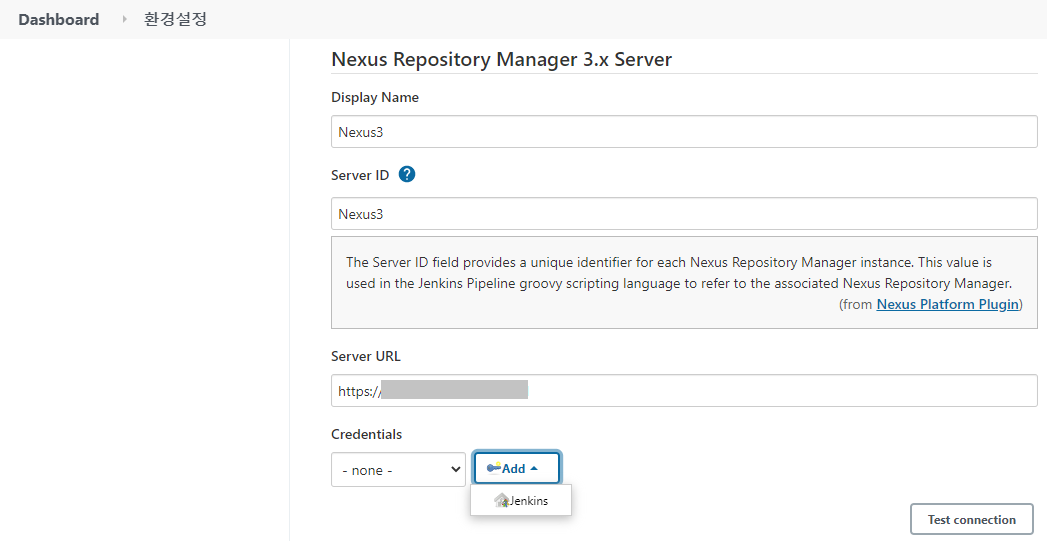Click the Dashboard breadcrumb

pos(59,19)
